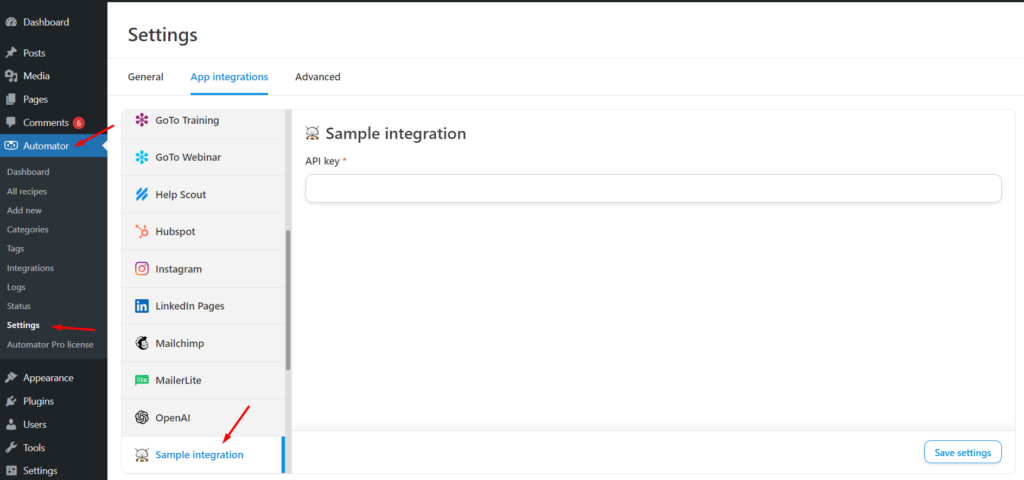Click the Hubspot logo icon
Image resolution: width=1024 pixels, height=480 pixels.
coord(142,231)
